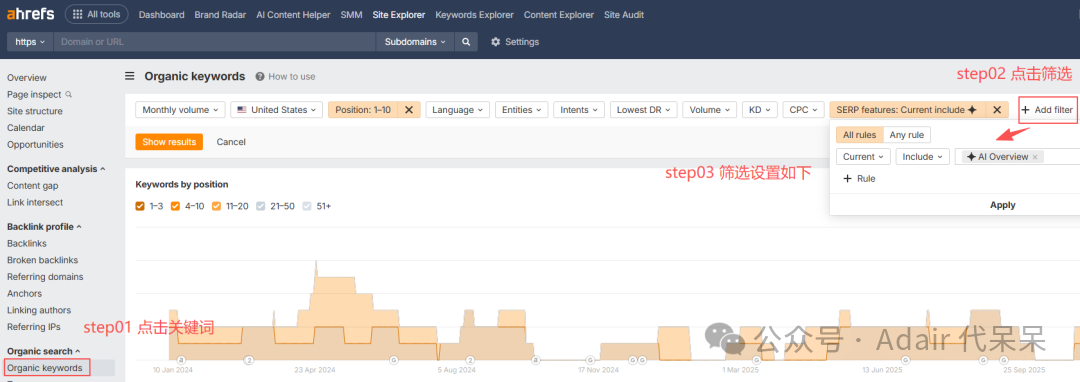Click the Page inspect search icon

(x=68, y=94)
